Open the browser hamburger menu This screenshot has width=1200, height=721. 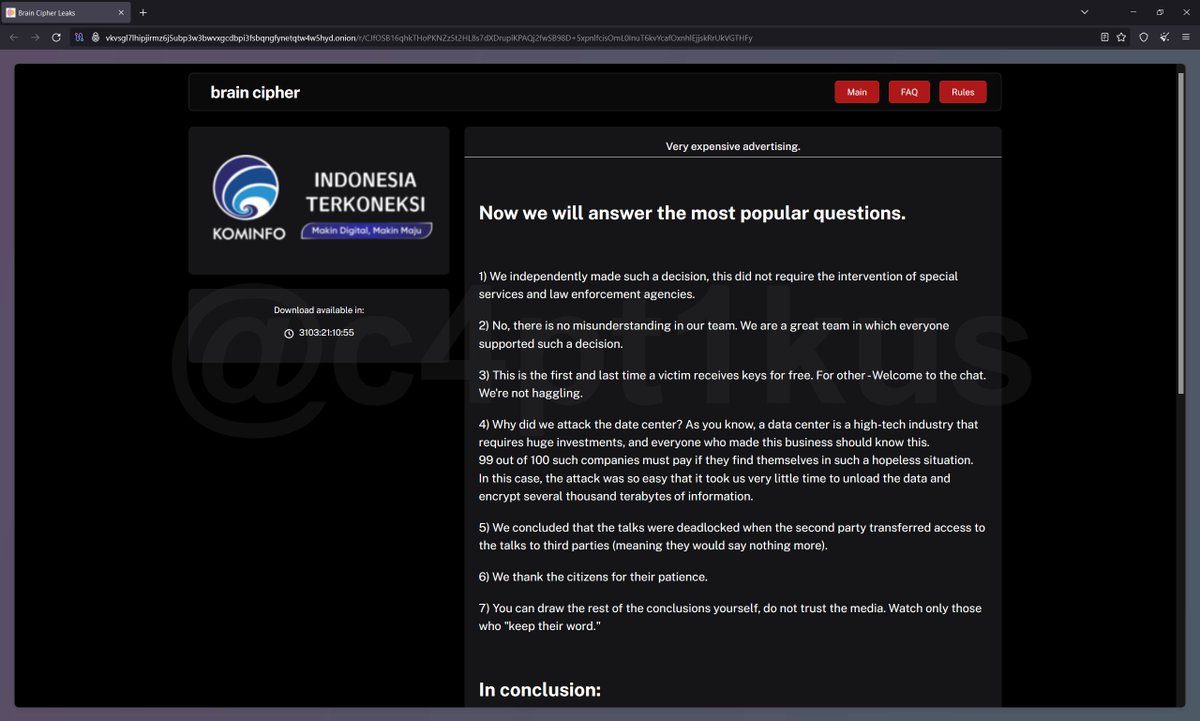[x=1186, y=37]
